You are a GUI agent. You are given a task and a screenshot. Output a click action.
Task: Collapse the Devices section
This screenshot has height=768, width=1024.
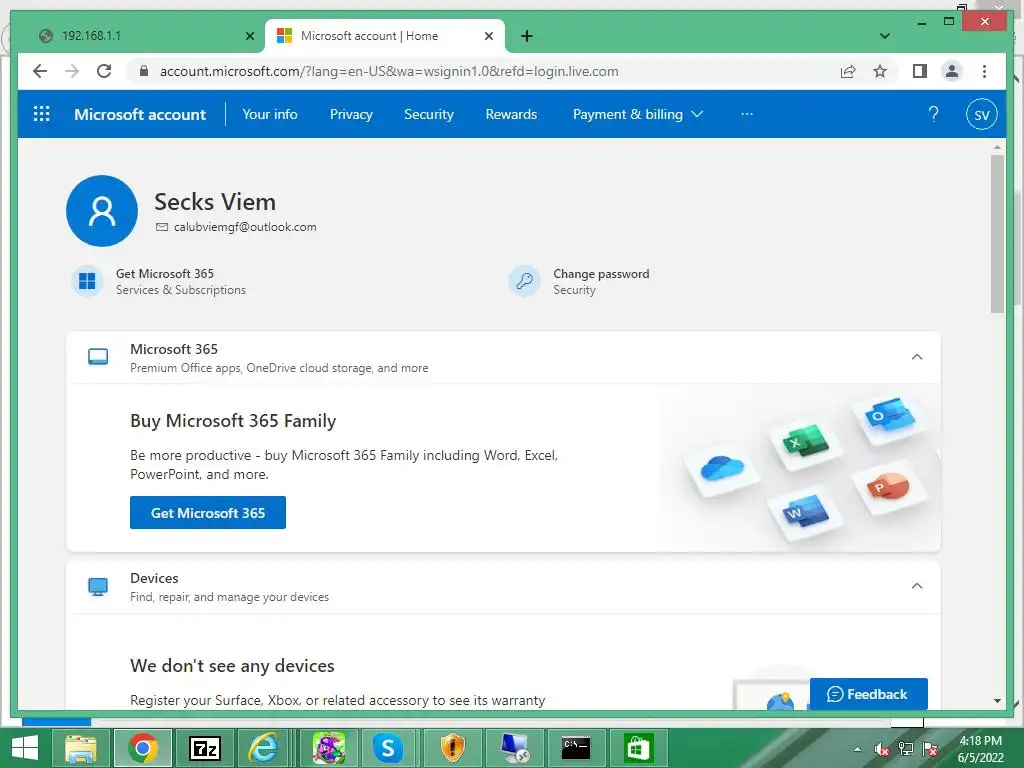(916, 586)
